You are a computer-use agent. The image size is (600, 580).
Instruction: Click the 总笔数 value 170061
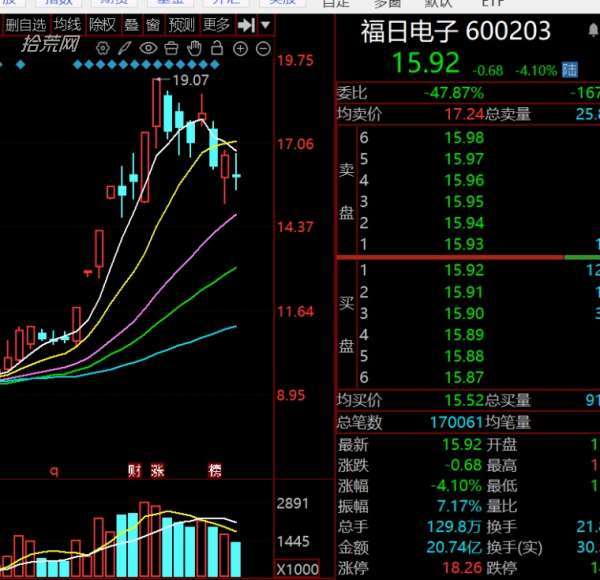[x=457, y=422]
